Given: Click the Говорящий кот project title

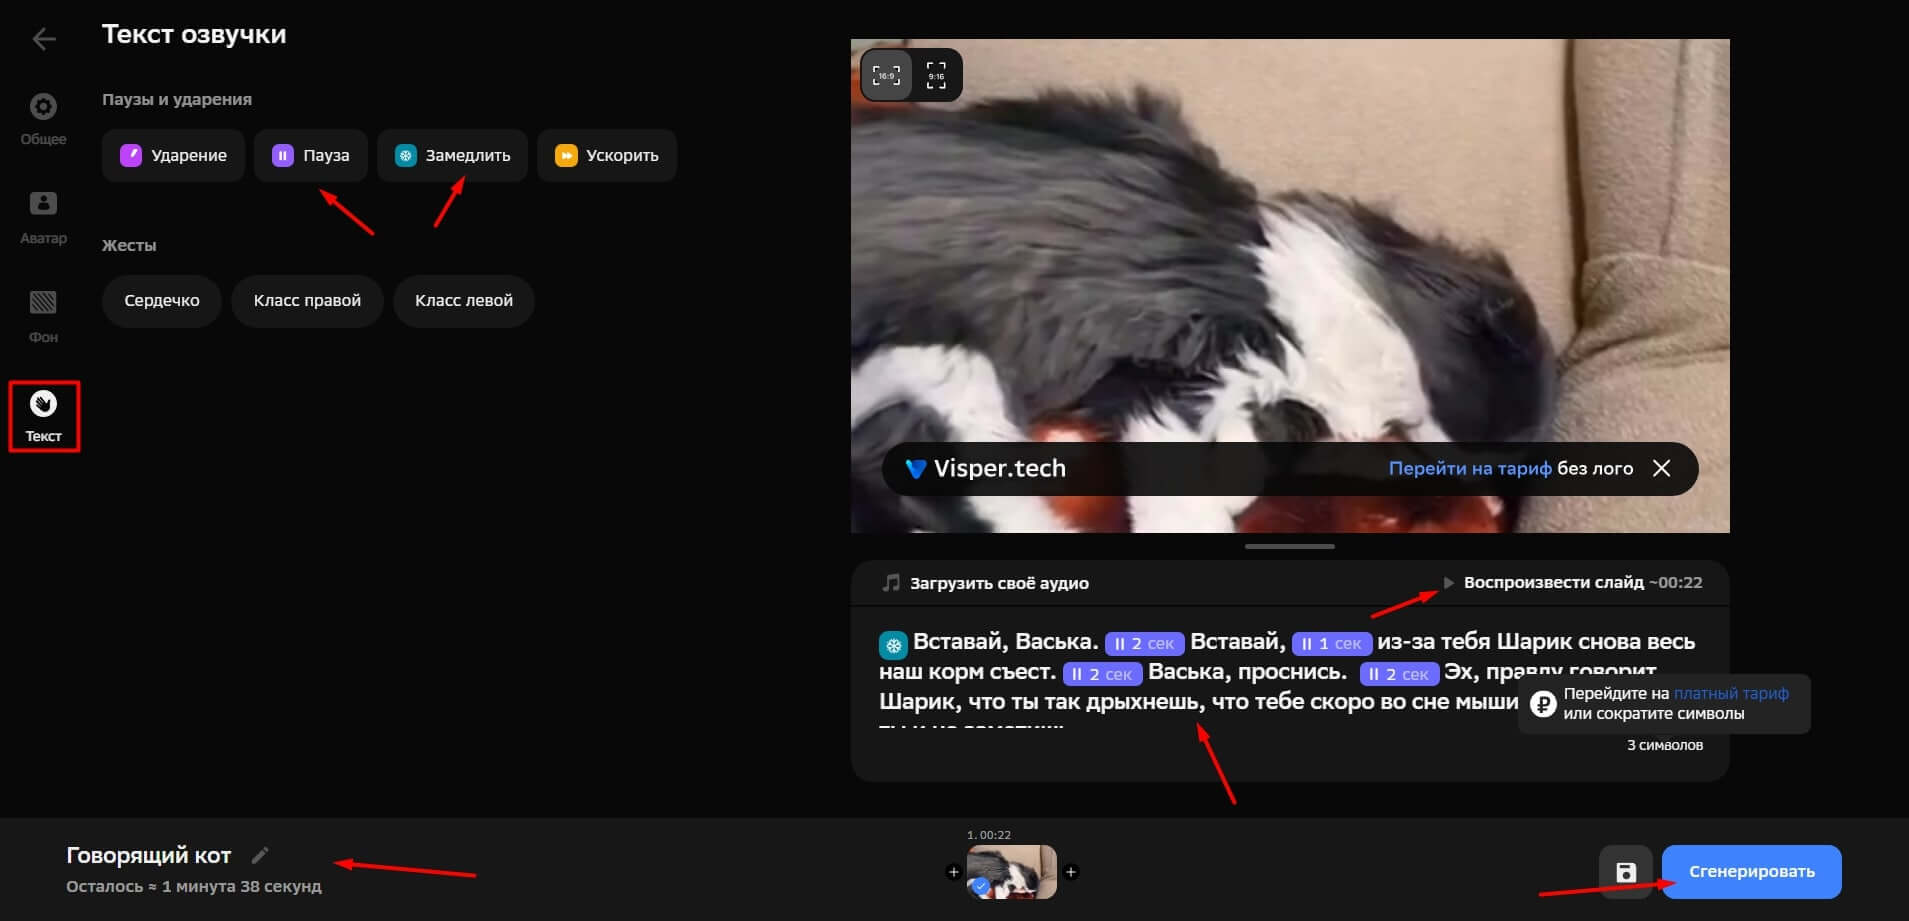Looking at the screenshot, I should coord(149,855).
